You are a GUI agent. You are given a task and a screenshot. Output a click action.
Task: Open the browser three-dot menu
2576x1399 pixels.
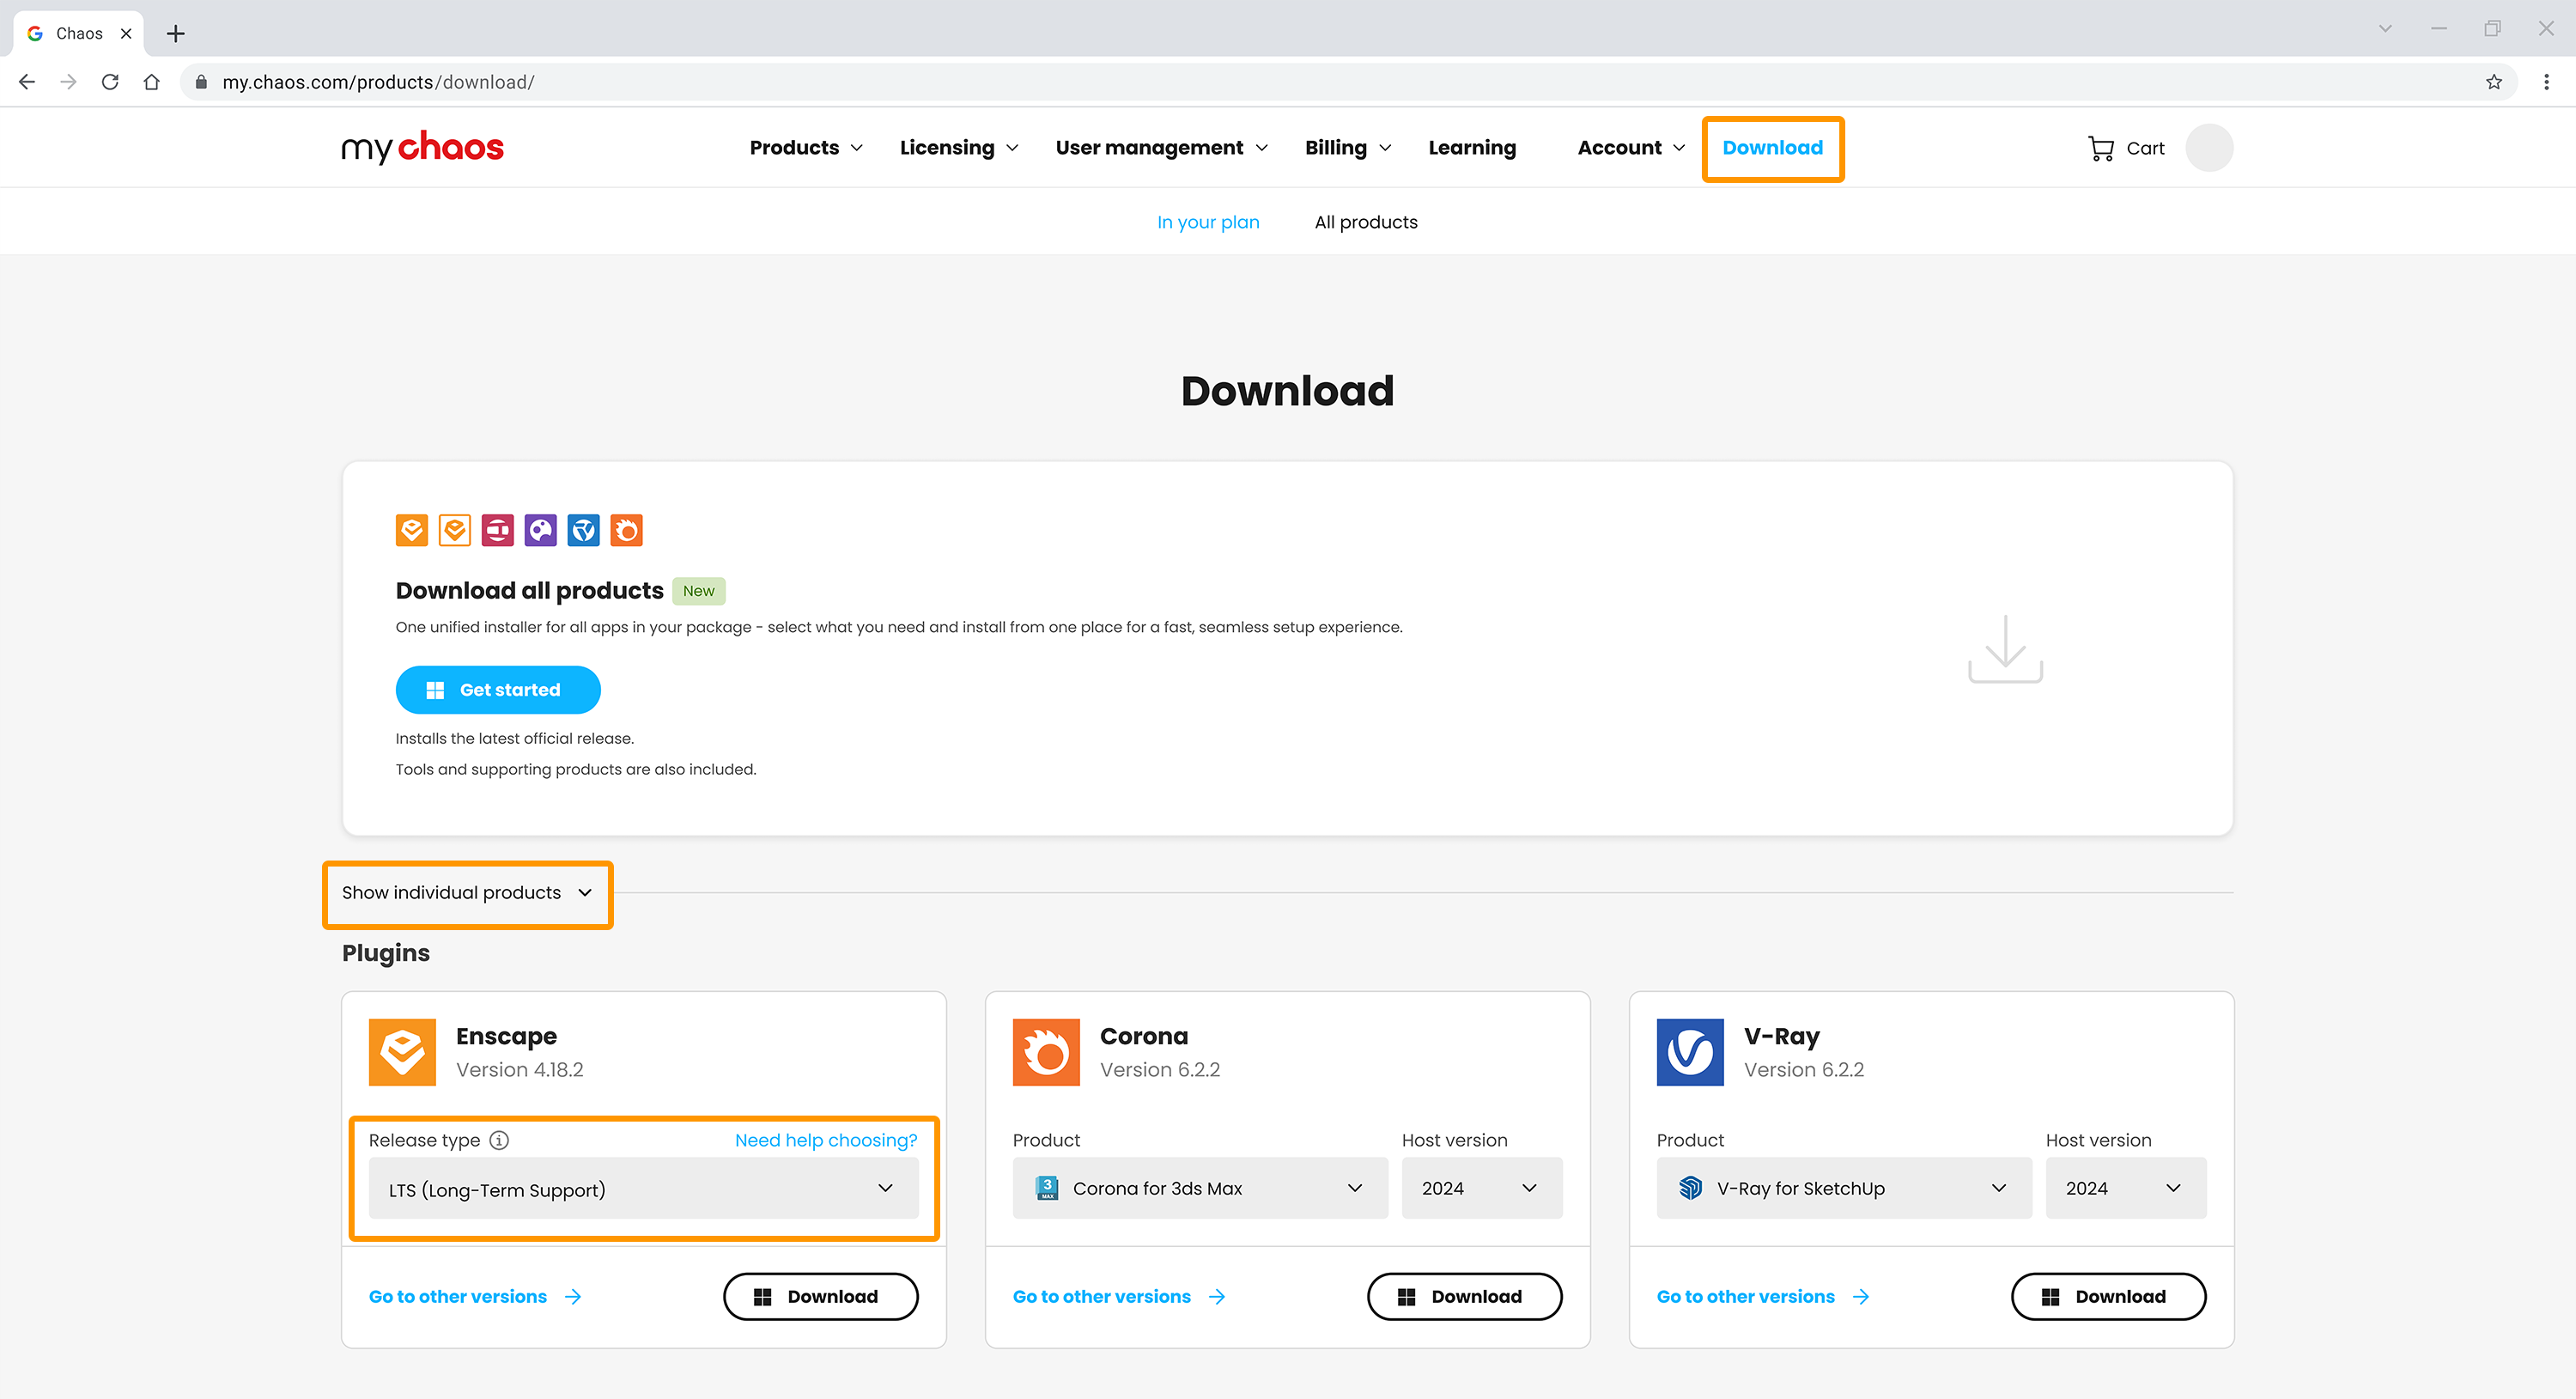click(x=2546, y=82)
